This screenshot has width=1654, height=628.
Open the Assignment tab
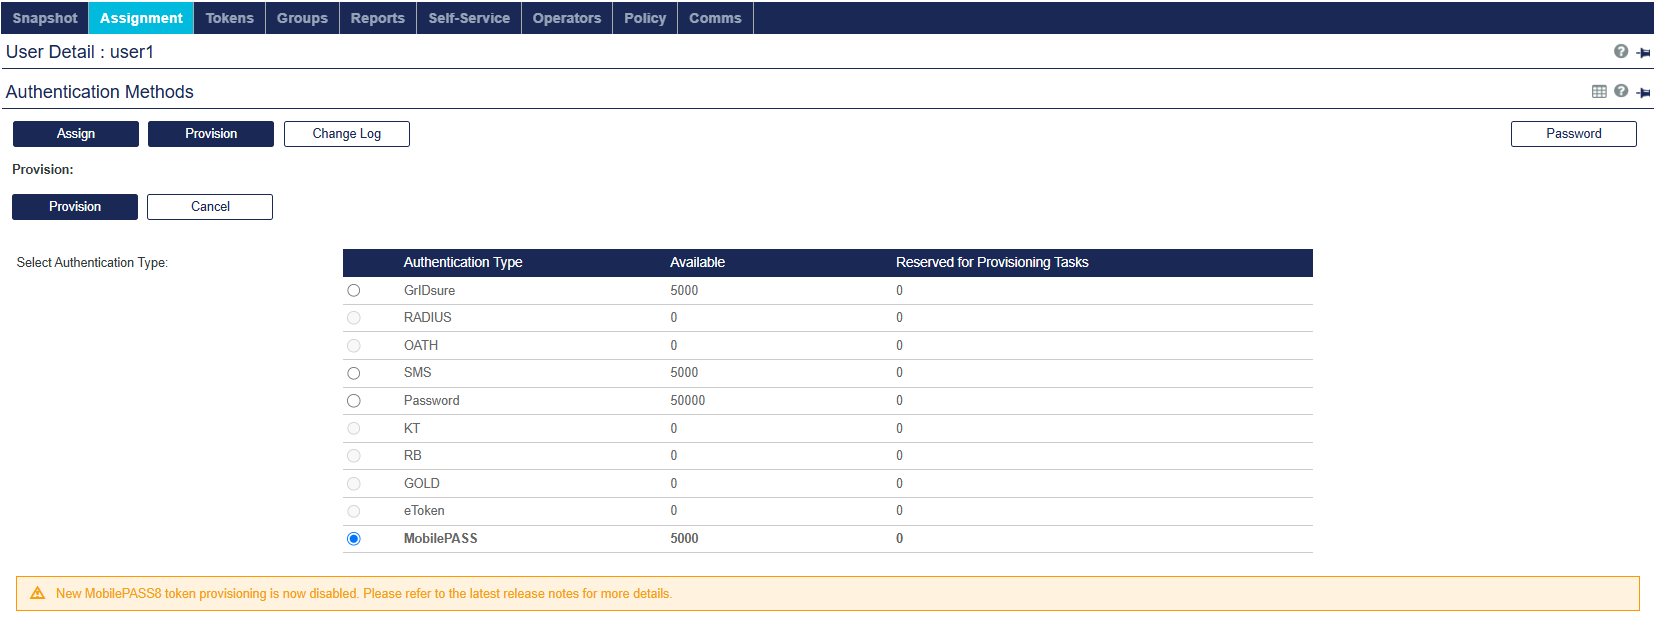coord(141,18)
